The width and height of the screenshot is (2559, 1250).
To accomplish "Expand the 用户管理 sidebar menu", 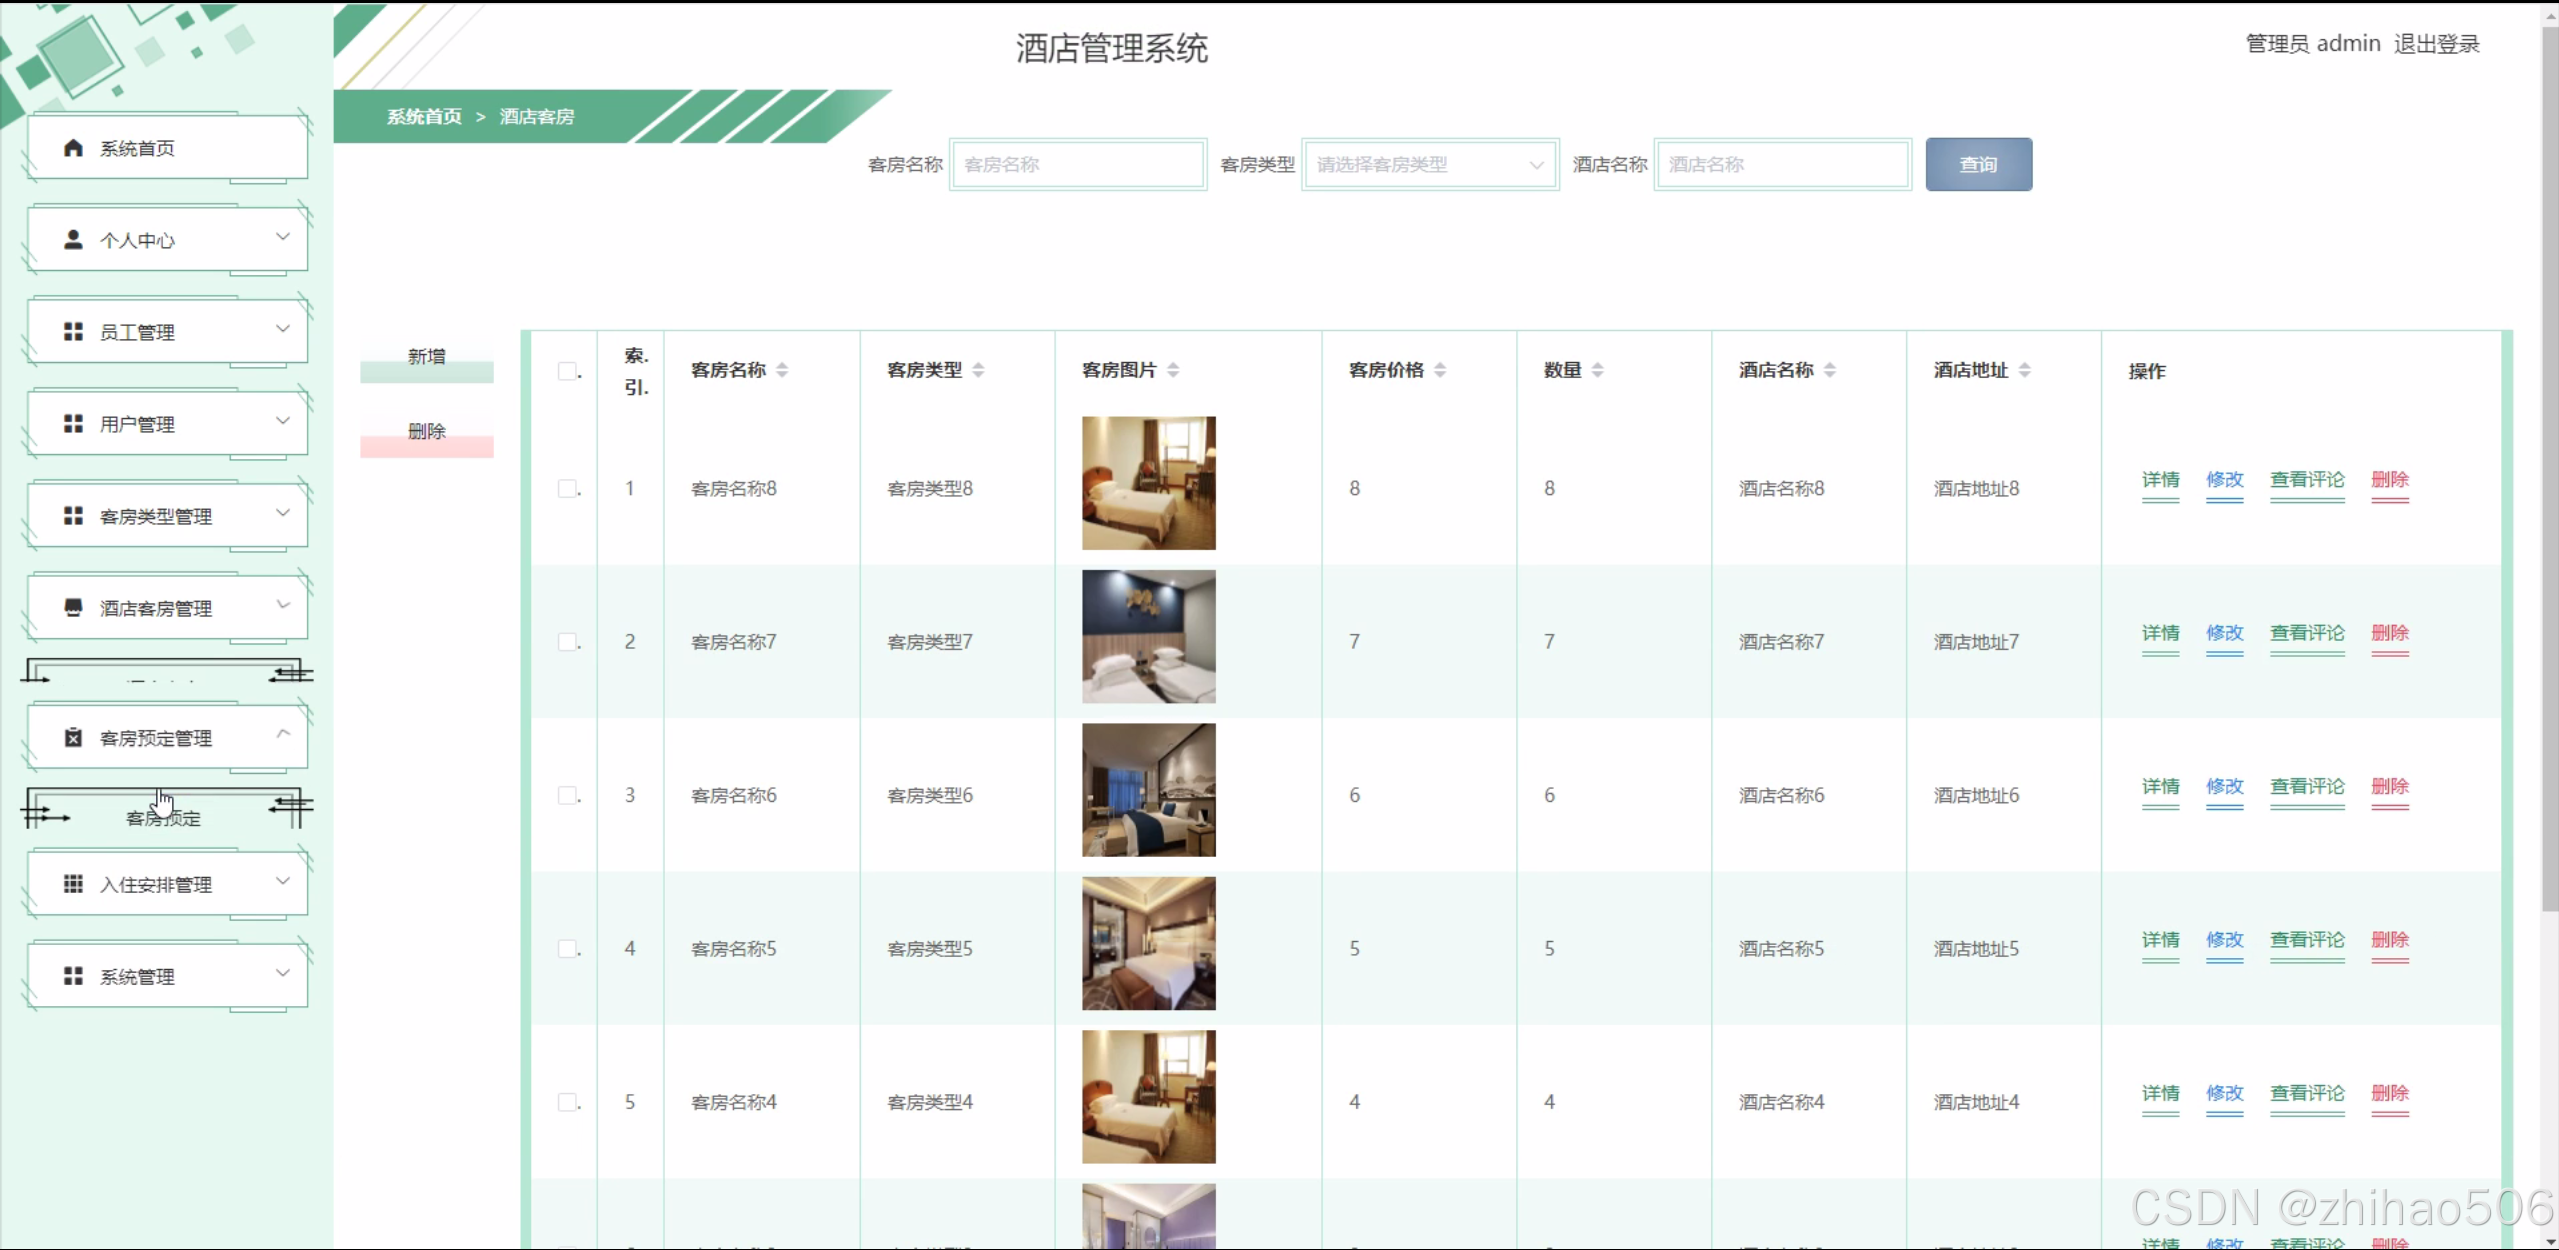I will pos(167,424).
